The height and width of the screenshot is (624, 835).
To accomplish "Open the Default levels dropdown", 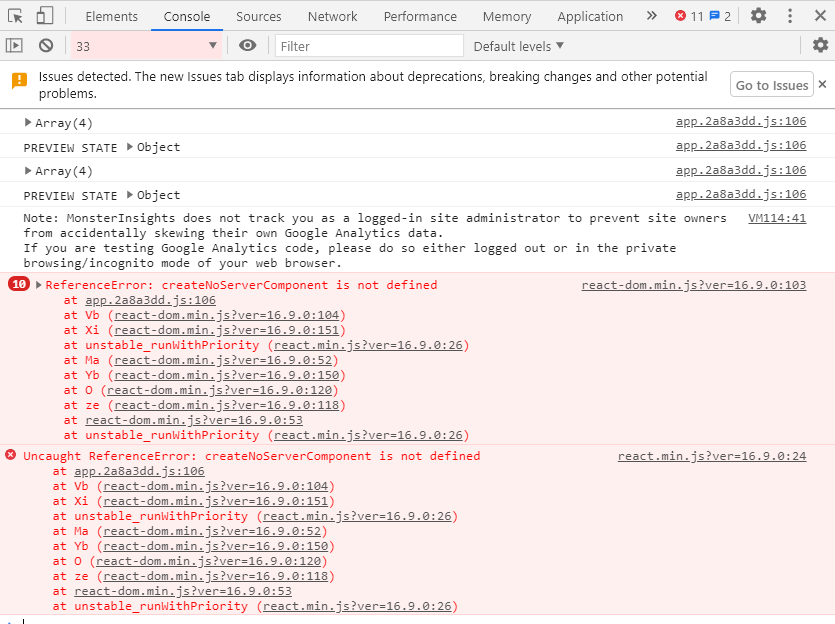I will (x=518, y=46).
